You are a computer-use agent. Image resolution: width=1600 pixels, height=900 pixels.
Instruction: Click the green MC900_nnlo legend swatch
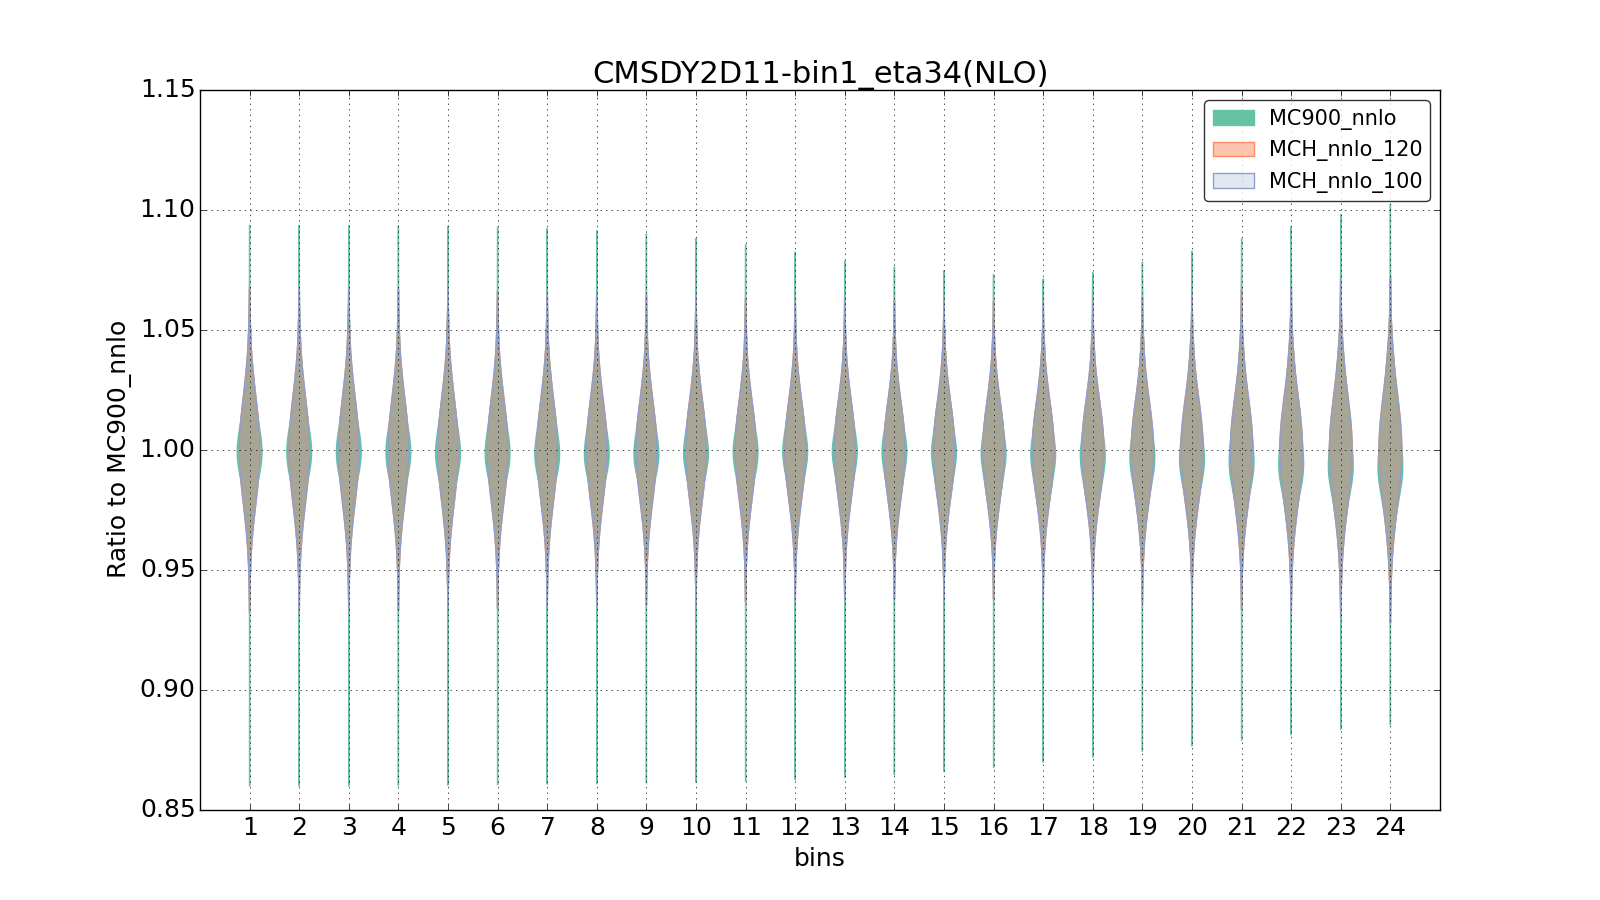[x=1233, y=118]
